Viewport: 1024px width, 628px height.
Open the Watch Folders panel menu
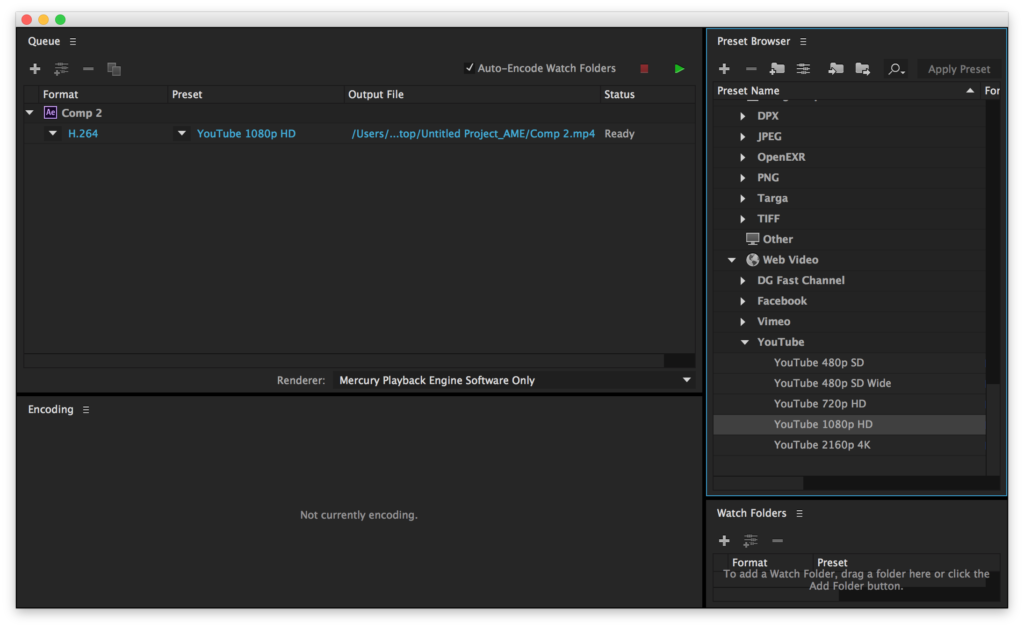[799, 514]
